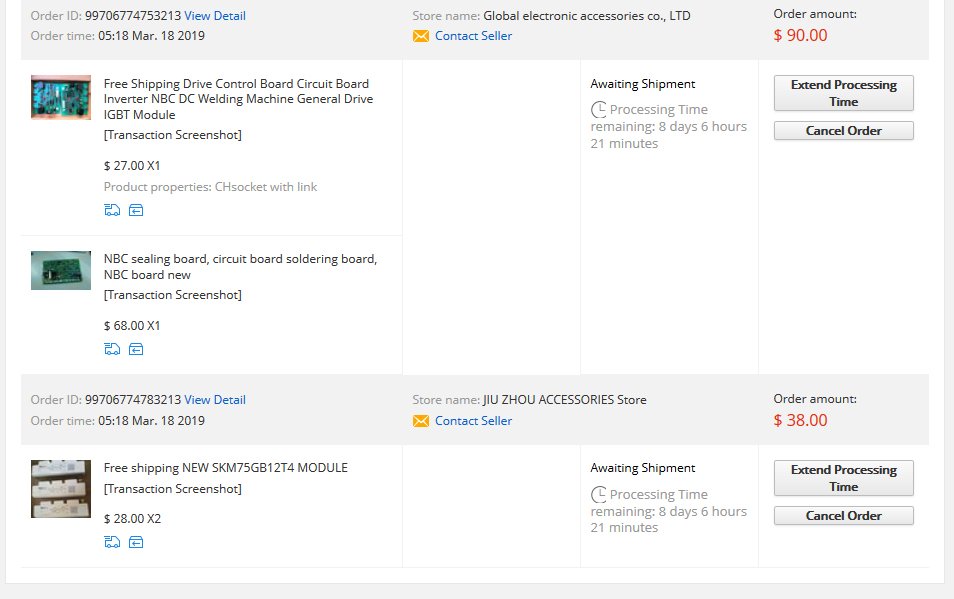The image size is (954, 599).
Task: Open Transaction Screenshot for NBC sealing board
Action: coord(172,295)
